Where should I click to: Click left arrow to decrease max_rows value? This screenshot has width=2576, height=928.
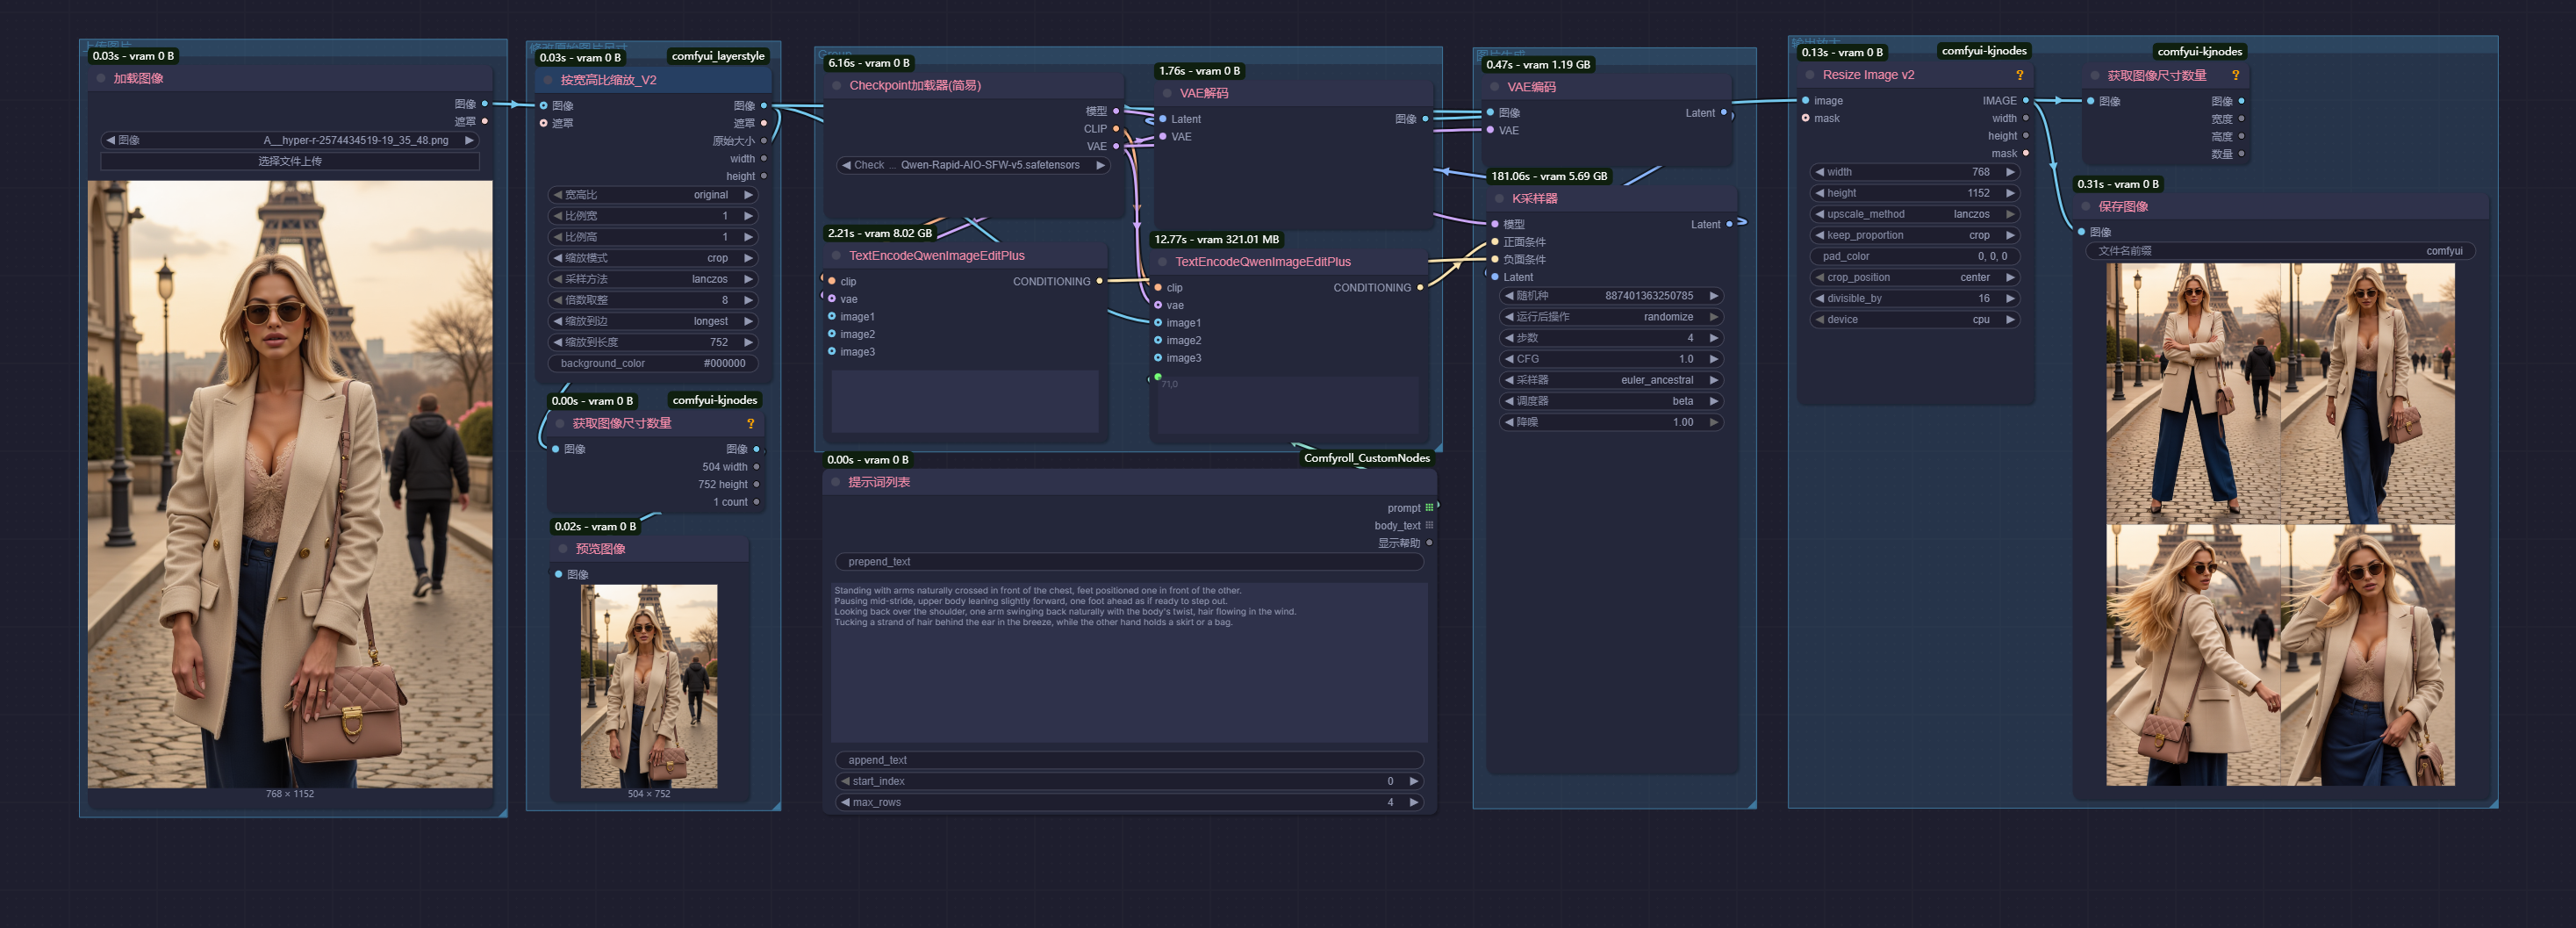pos(845,802)
